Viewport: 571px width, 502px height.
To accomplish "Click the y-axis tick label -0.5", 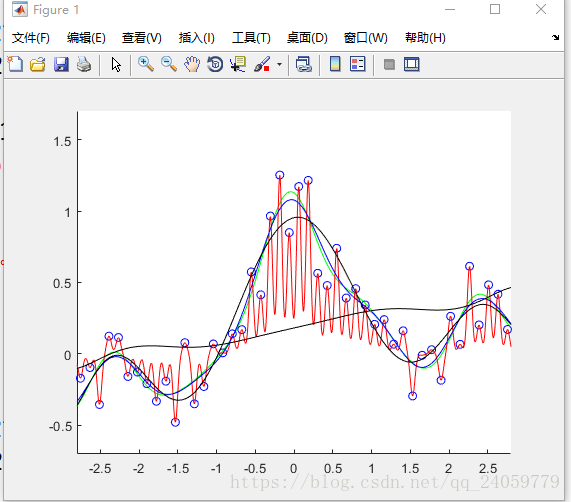I will tap(60, 426).
